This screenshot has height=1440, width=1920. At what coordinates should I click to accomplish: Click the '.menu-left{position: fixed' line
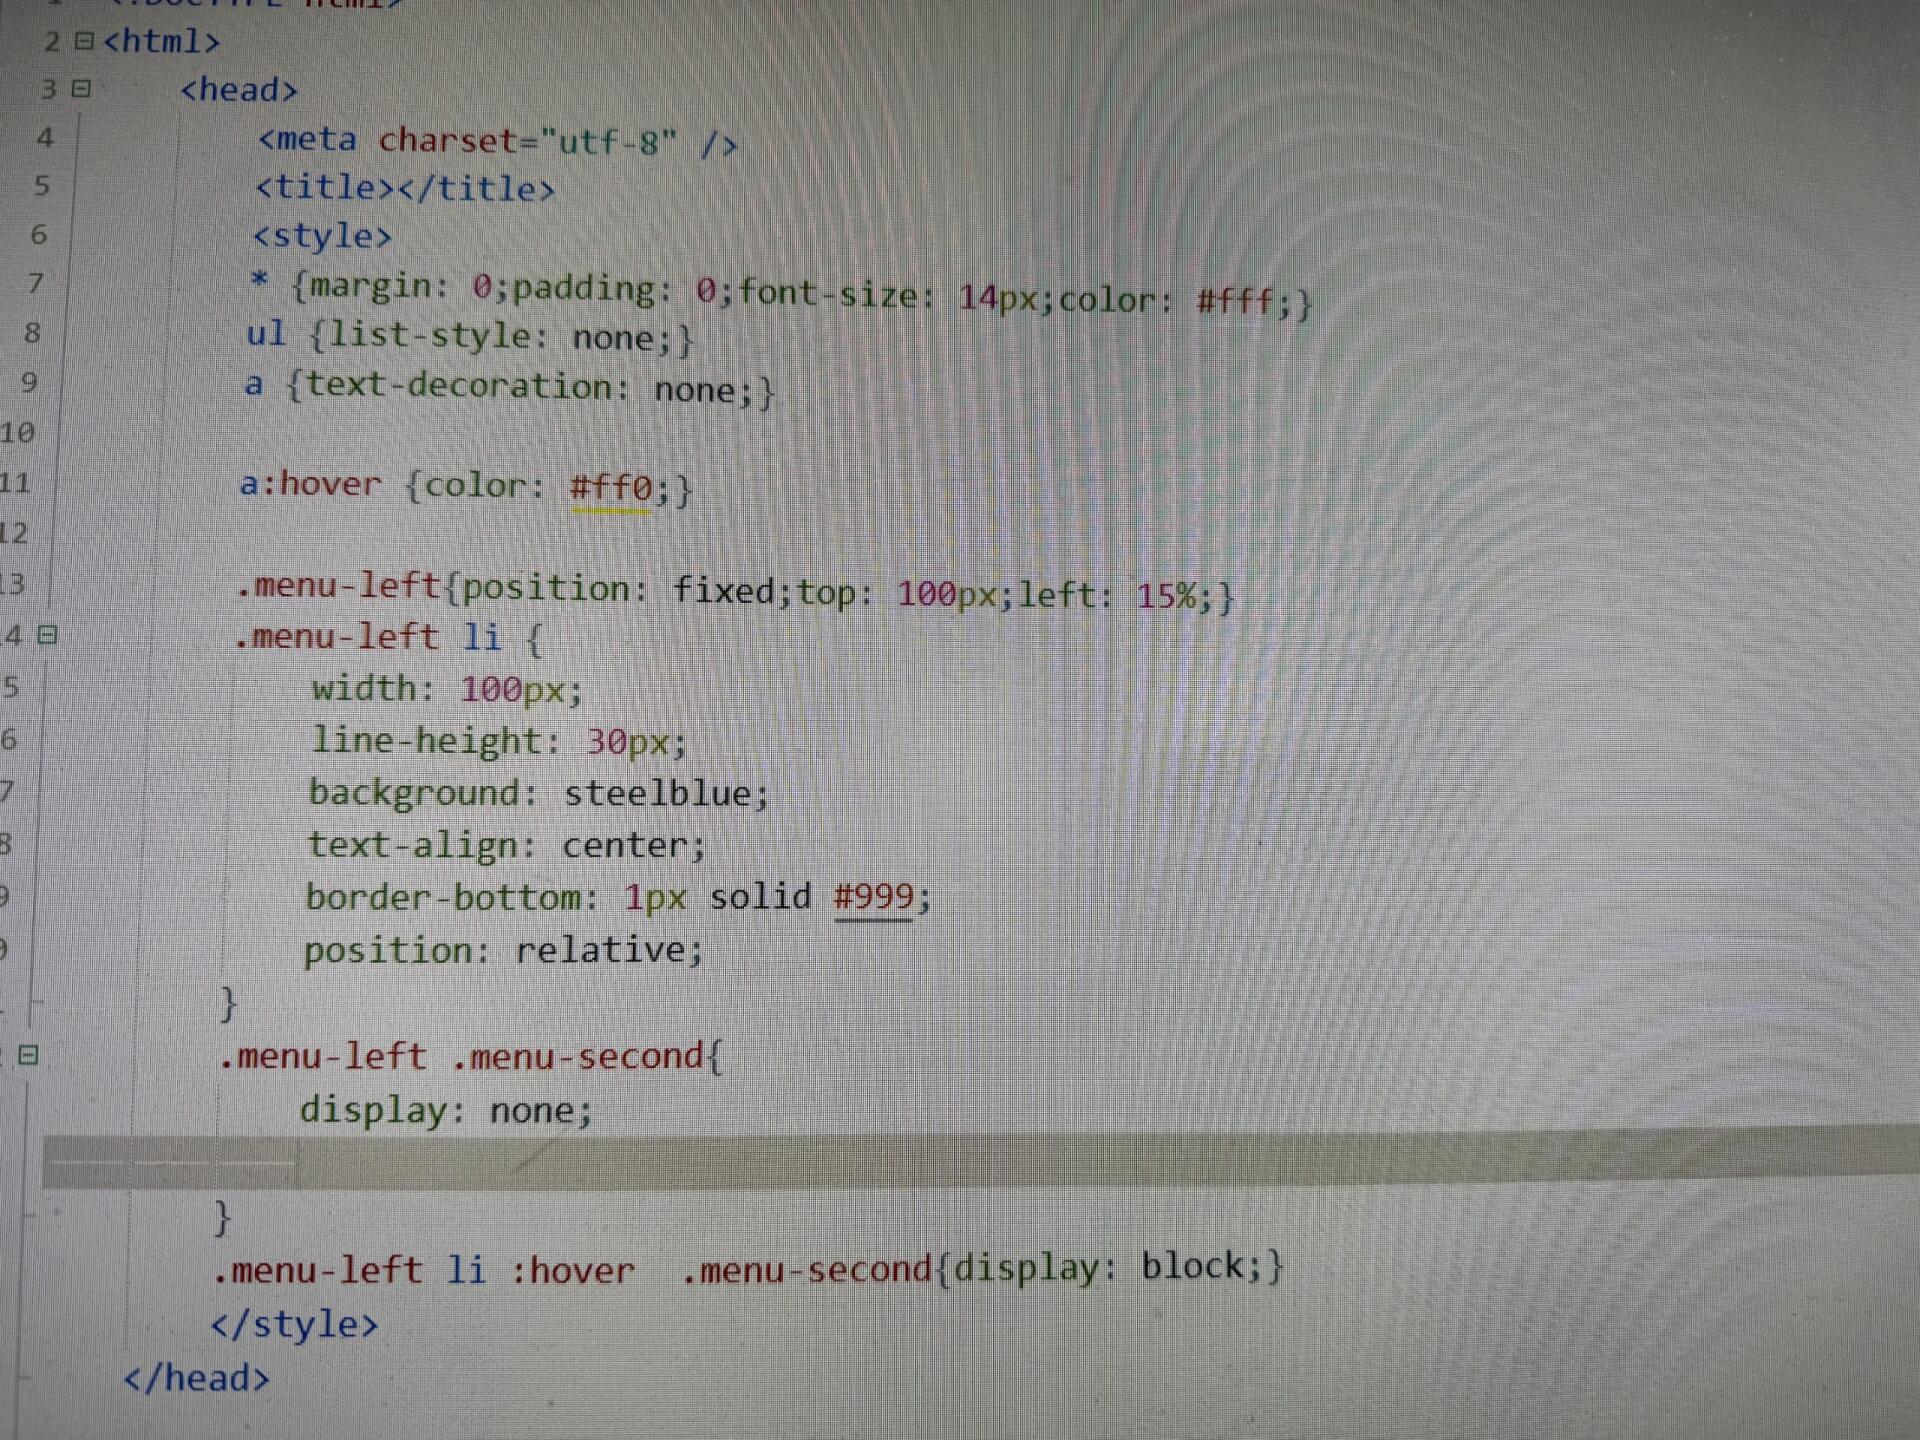coord(736,591)
